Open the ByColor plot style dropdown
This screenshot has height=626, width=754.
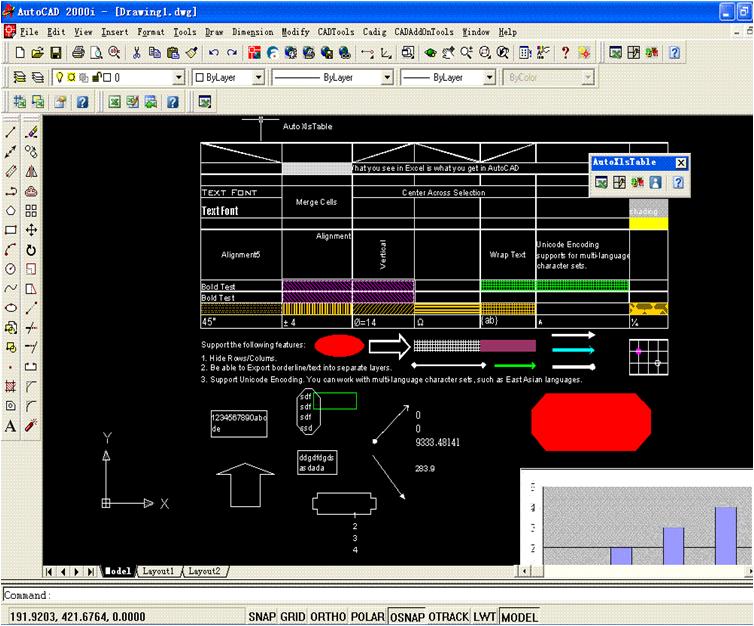(x=587, y=77)
